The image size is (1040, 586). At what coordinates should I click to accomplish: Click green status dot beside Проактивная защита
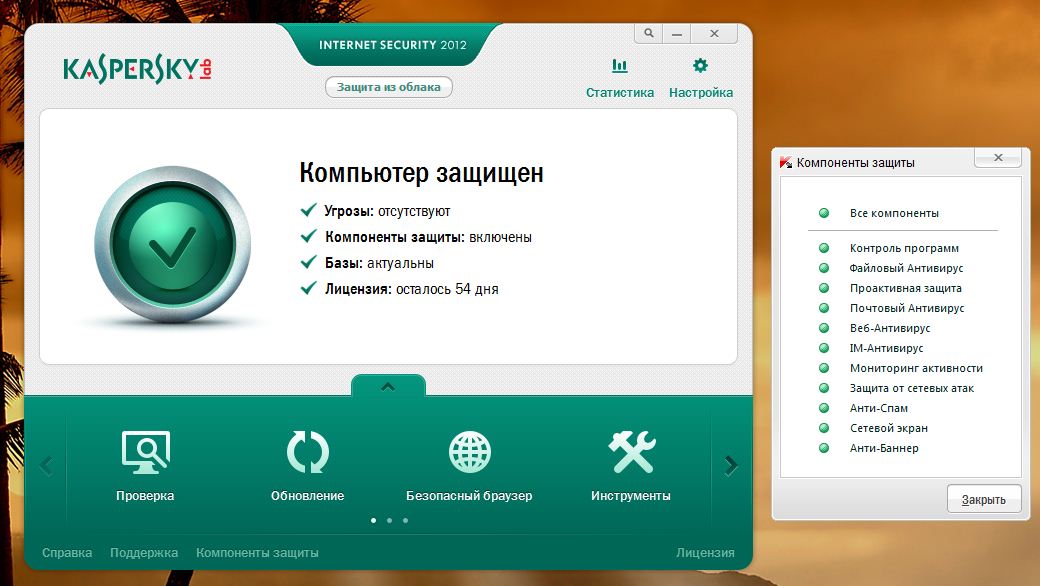824,288
